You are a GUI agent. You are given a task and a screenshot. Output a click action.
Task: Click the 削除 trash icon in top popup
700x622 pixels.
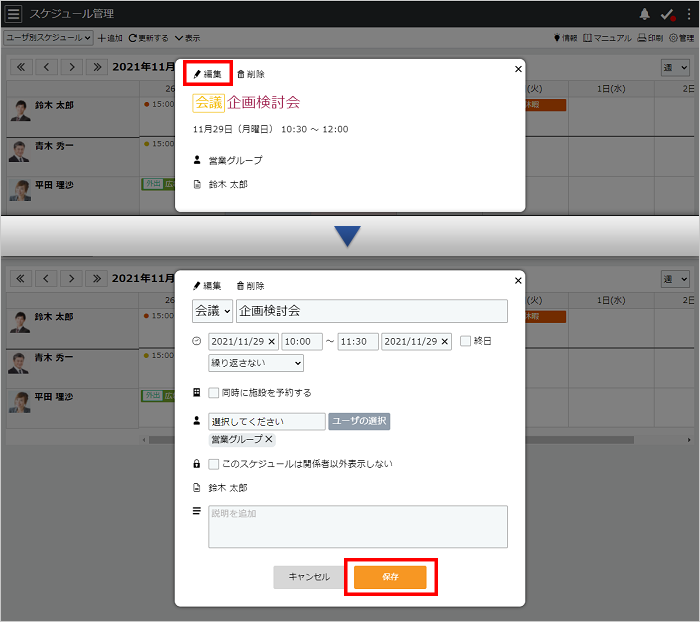[241, 74]
